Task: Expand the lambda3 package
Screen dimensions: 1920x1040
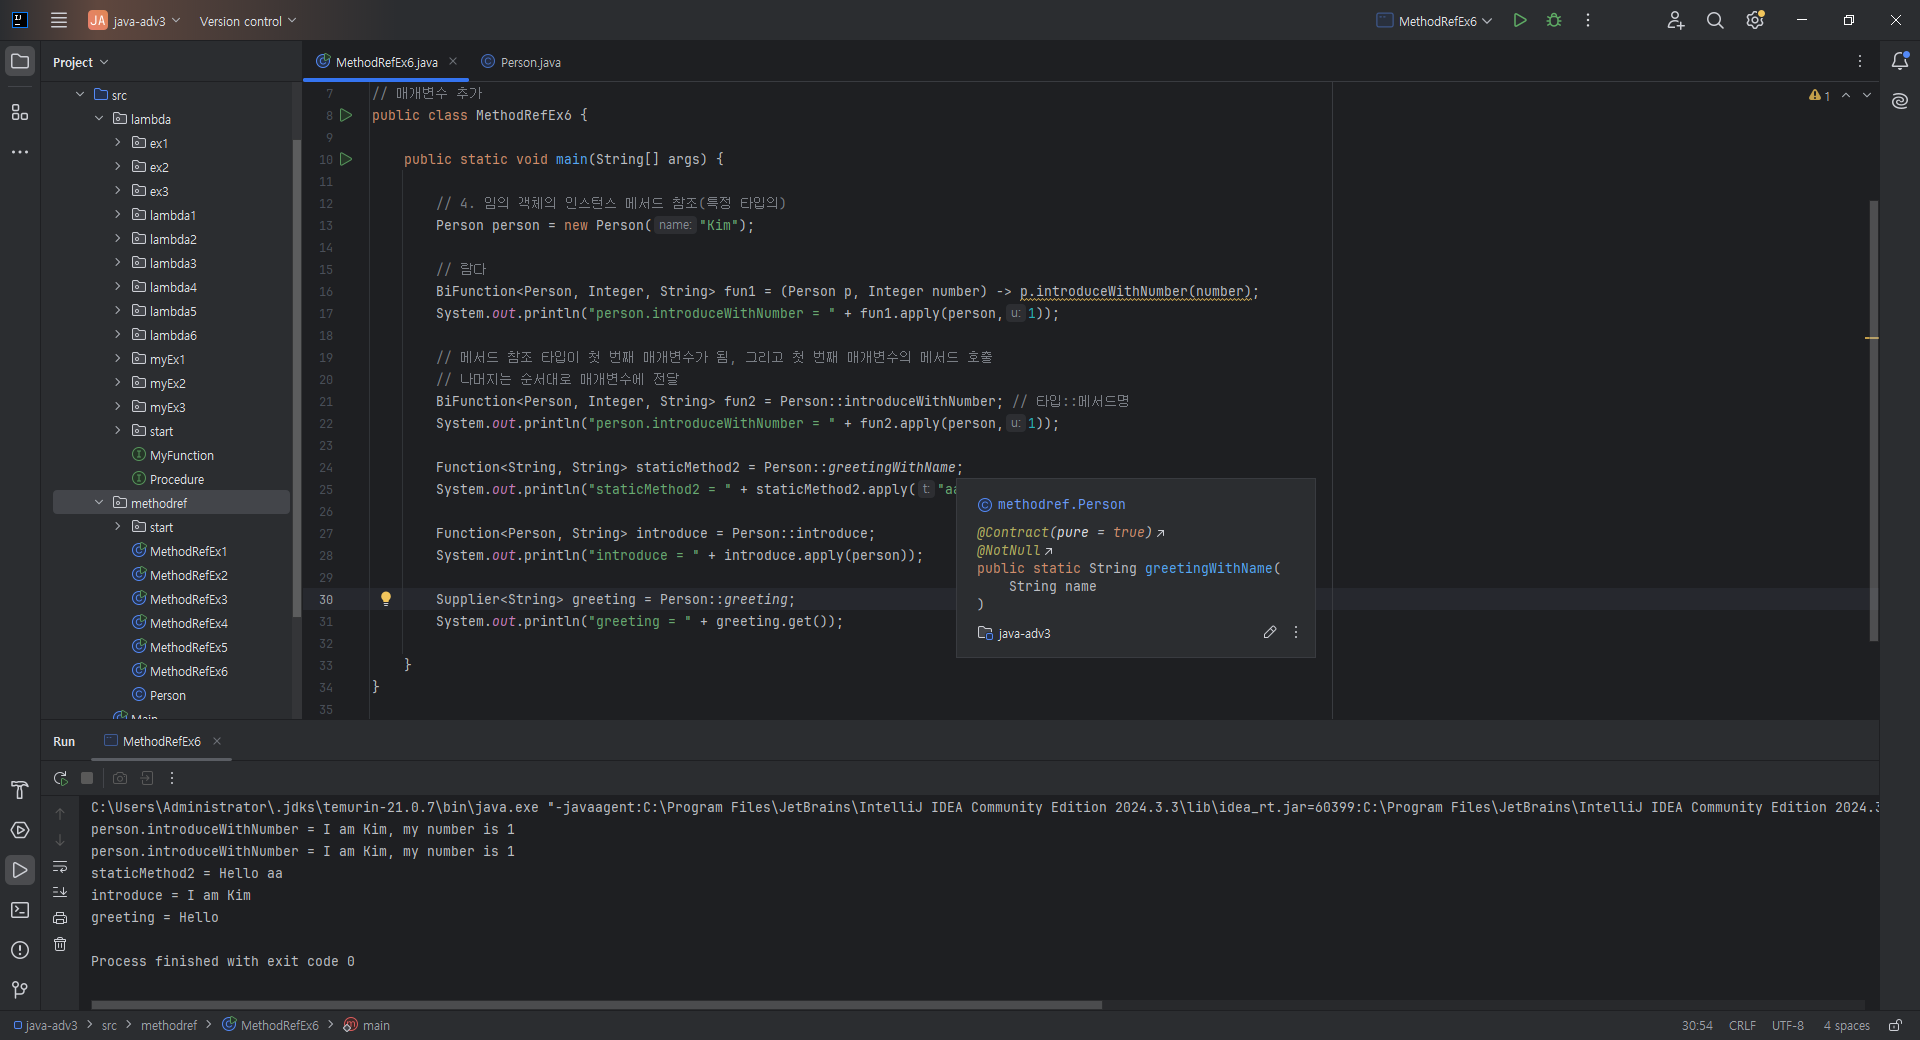Action: coord(118,263)
